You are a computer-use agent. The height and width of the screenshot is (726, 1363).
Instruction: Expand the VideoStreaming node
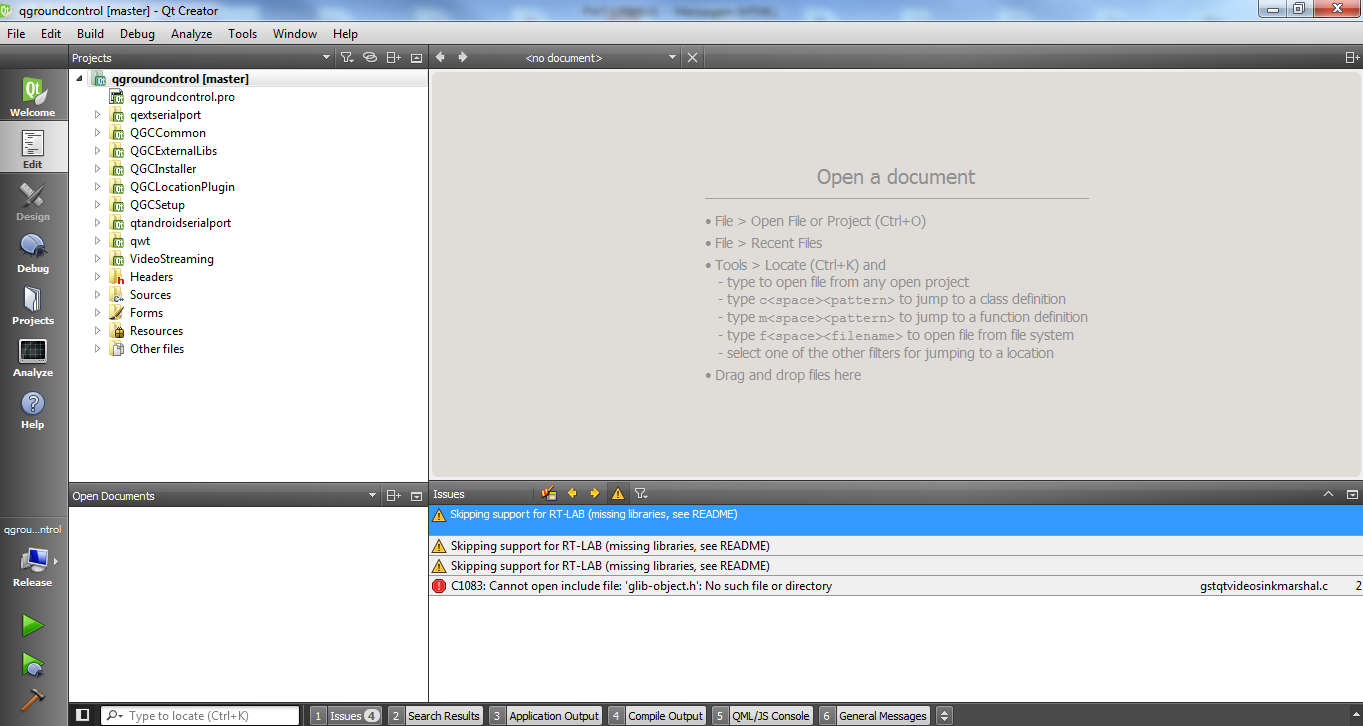(x=97, y=259)
